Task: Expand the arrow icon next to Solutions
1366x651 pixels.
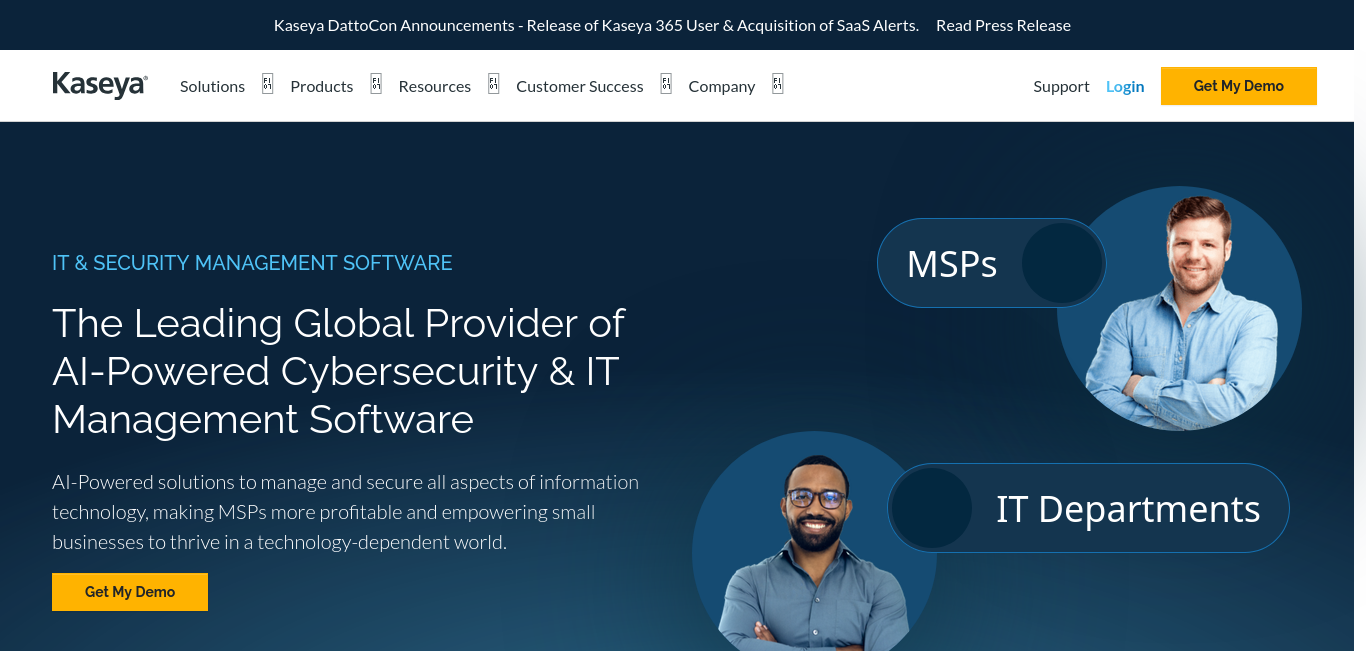Action: coord(267,83)
